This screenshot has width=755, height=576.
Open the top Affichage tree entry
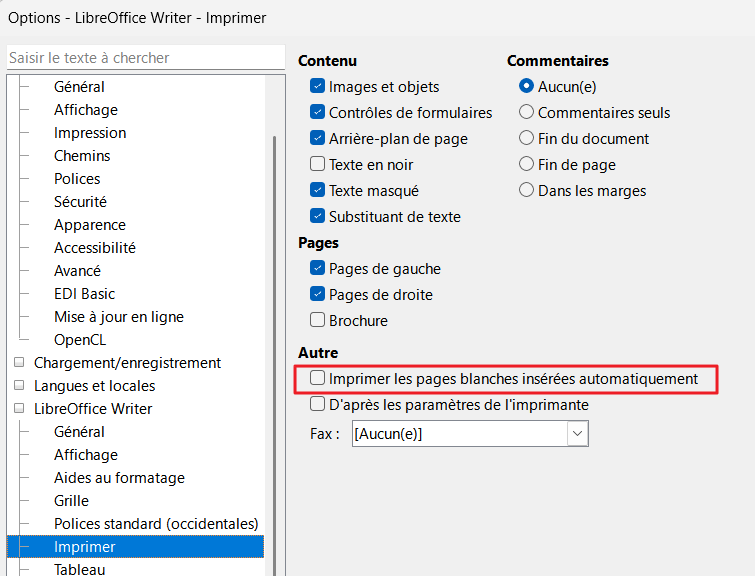pyautogui.click(x=86, y=110)
